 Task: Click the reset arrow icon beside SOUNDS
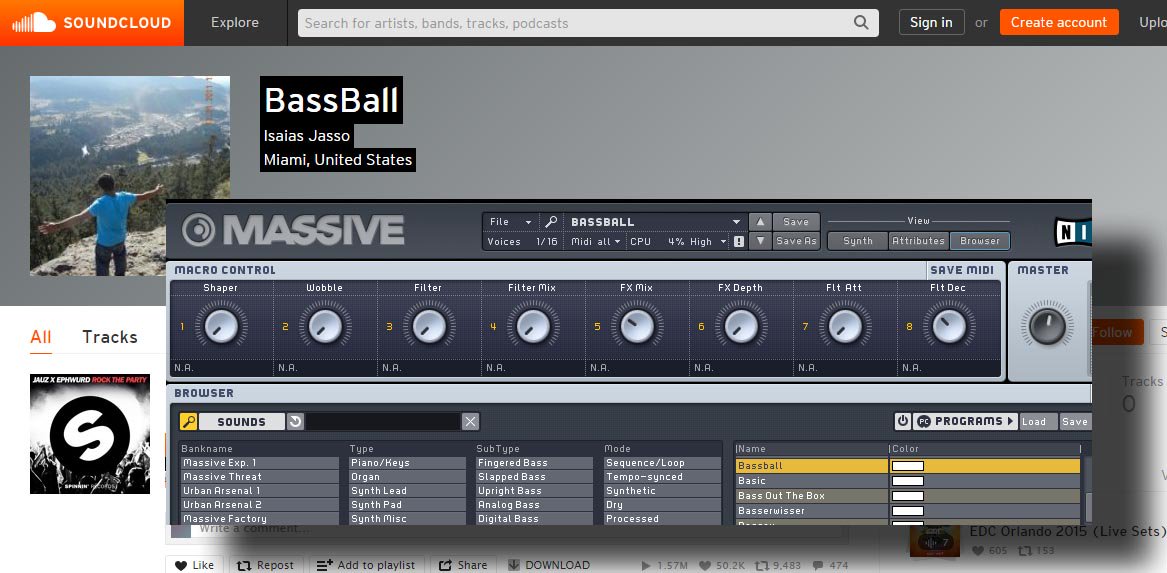295,422
